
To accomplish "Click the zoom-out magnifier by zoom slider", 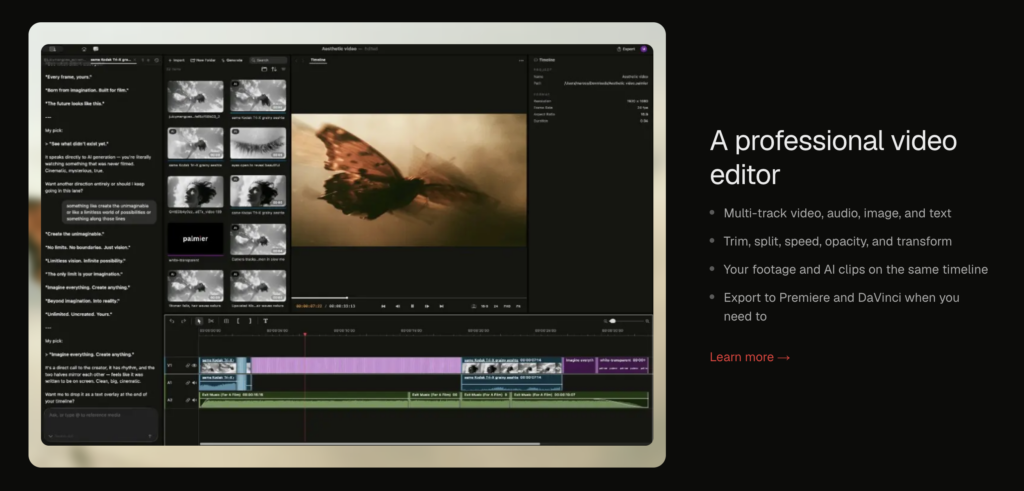I will (x=605, y=321).
